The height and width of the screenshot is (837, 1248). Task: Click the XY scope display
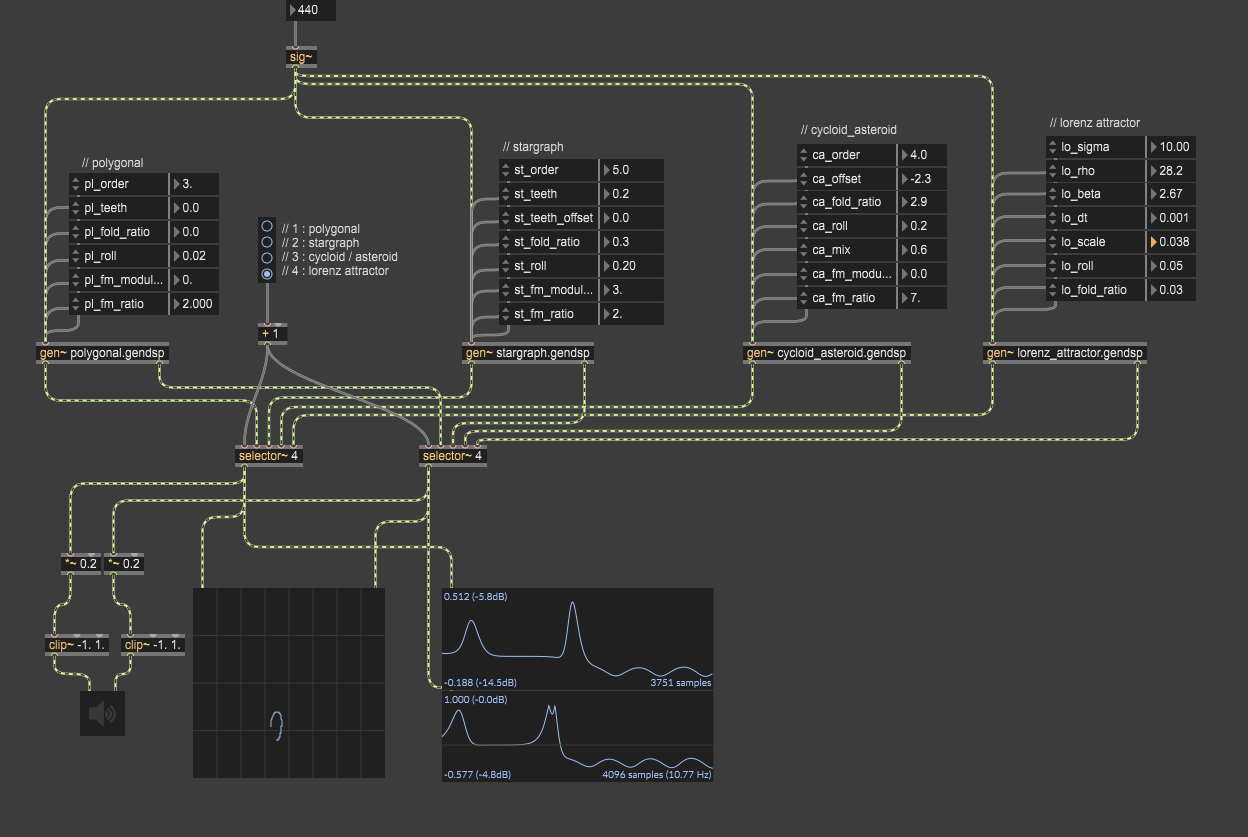289,683
